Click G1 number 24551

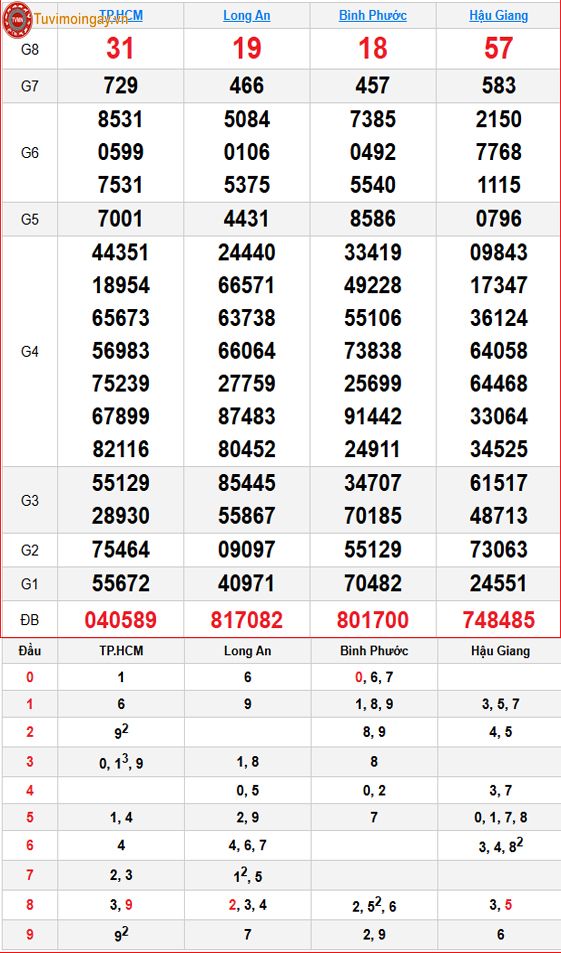tap(498, 585)
